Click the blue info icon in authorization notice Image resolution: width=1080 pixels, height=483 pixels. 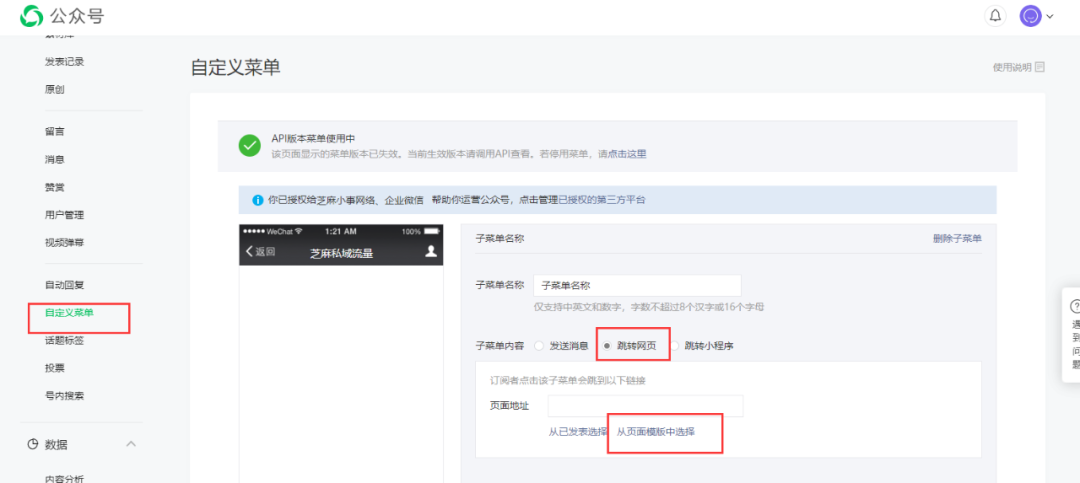(258, 200)
